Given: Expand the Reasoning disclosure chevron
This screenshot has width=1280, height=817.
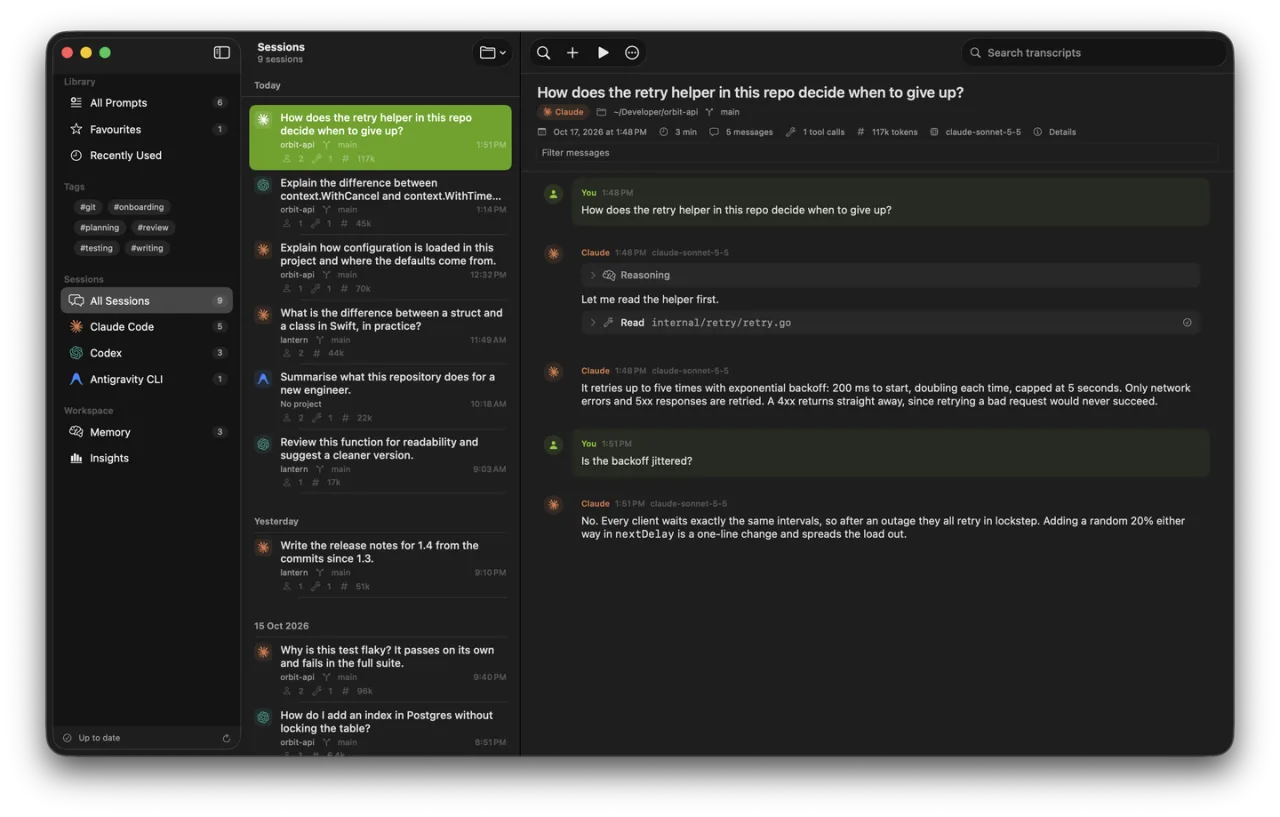Looking at the screenshot, I should click(x=592, y=275).
